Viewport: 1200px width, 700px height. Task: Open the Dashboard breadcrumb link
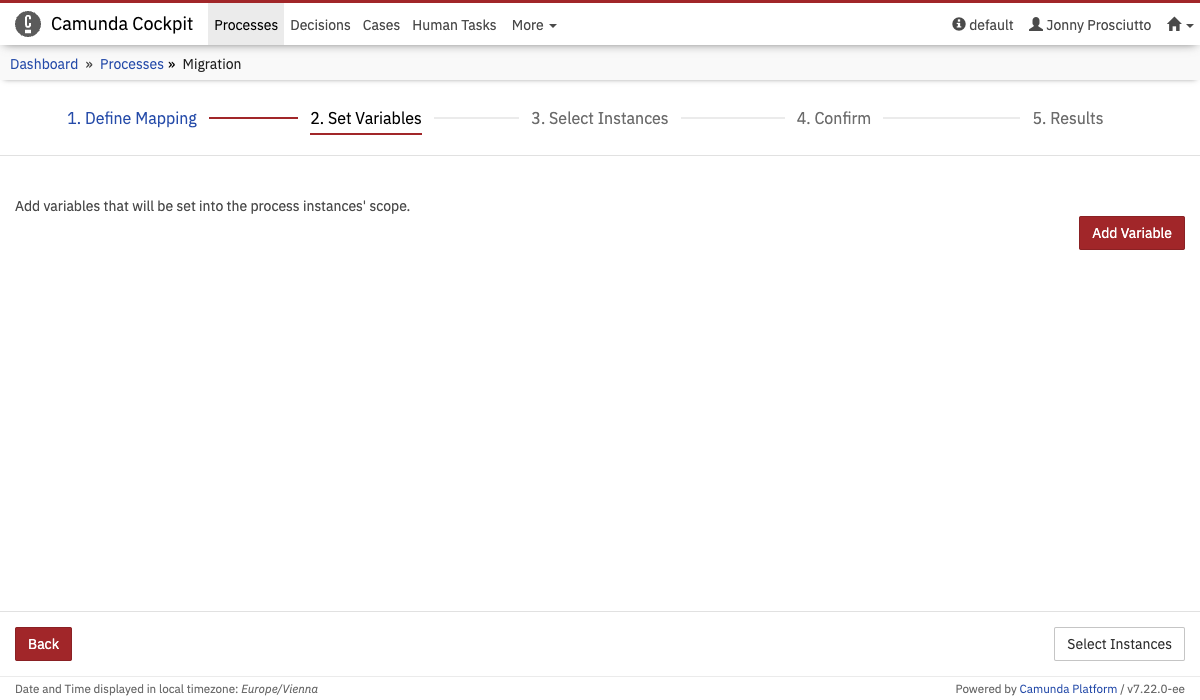(44, 63)
